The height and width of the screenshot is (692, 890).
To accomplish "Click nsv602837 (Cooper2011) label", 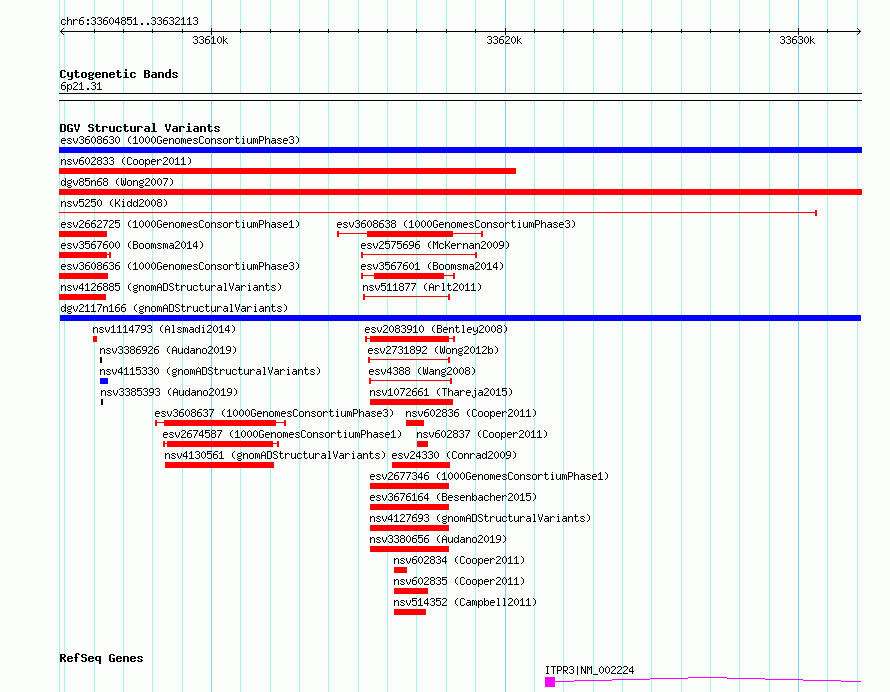I will tap(482, 434).
